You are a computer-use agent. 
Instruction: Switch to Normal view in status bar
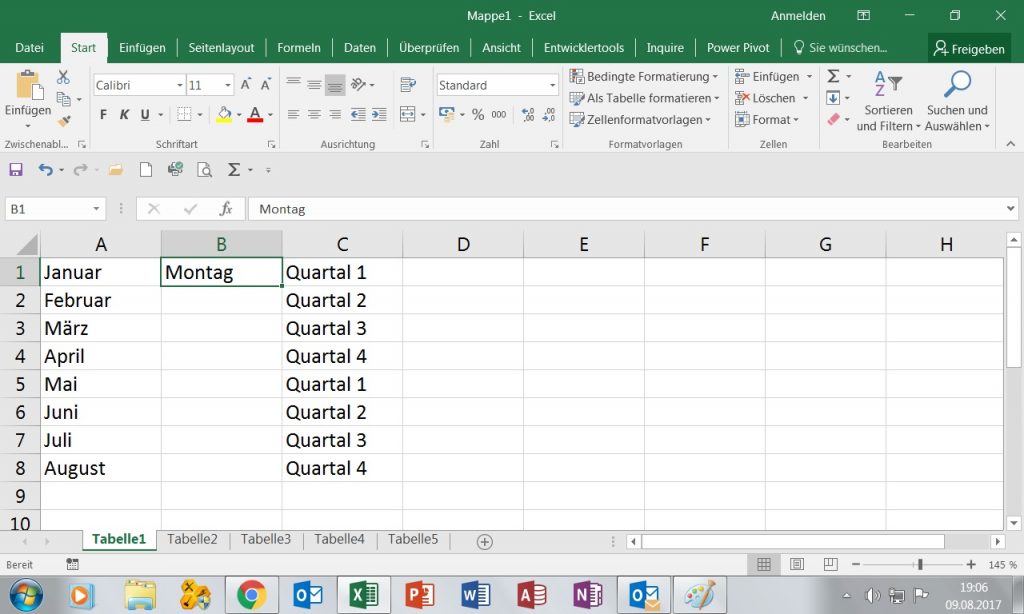763,564
